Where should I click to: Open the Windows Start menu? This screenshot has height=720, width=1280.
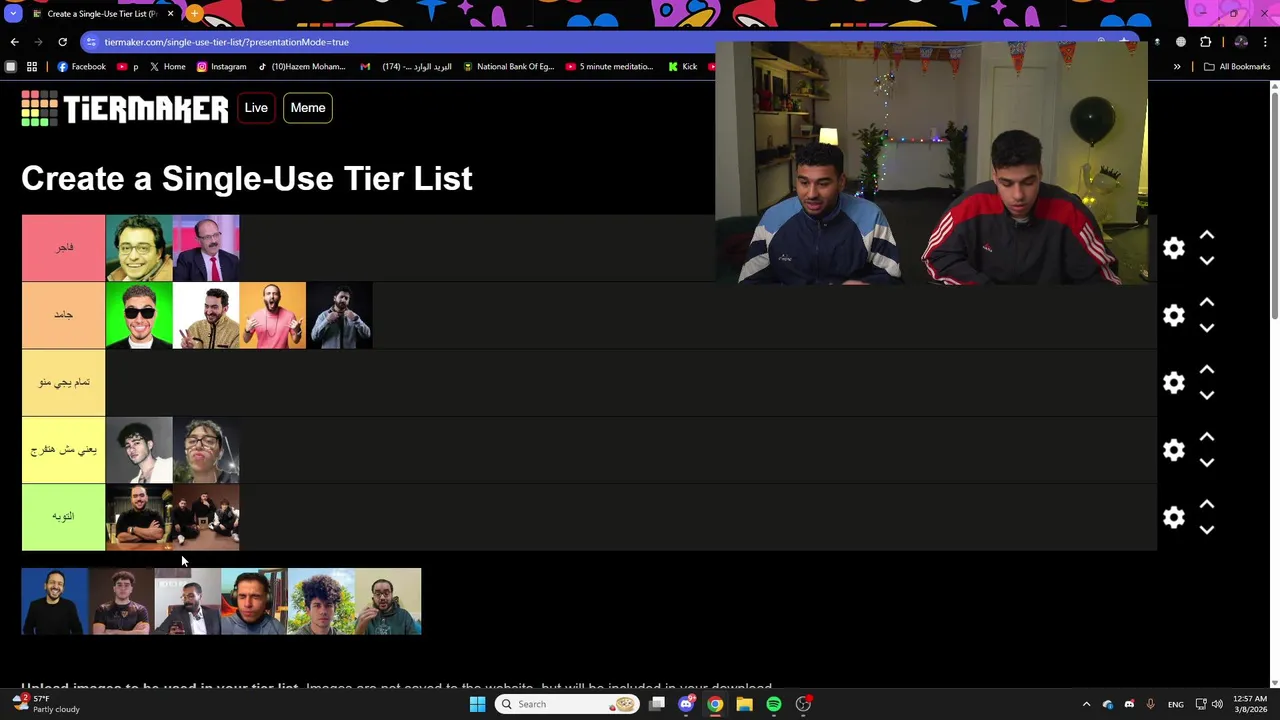coord(477,704)
